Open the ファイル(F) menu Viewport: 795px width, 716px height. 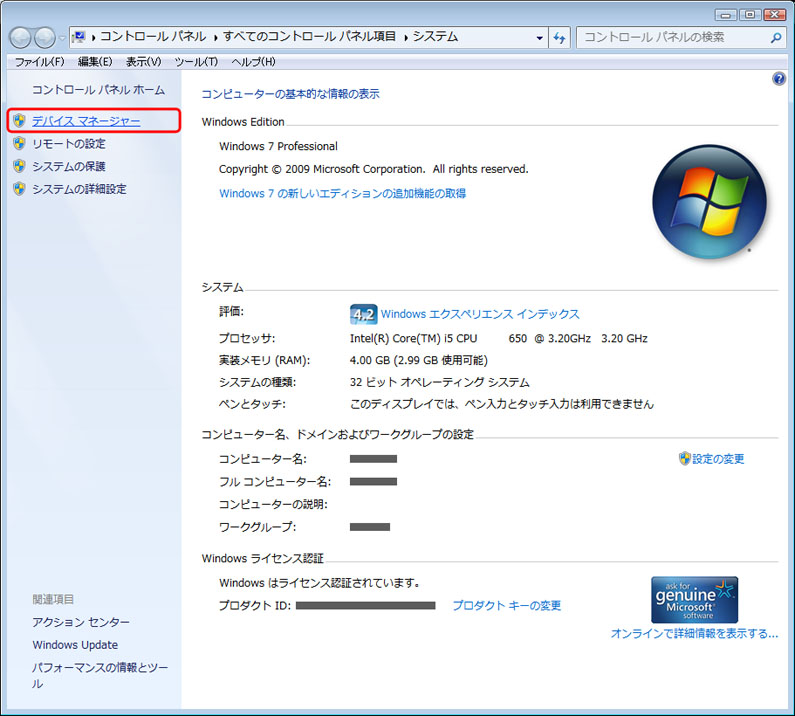tap(40, 62)
